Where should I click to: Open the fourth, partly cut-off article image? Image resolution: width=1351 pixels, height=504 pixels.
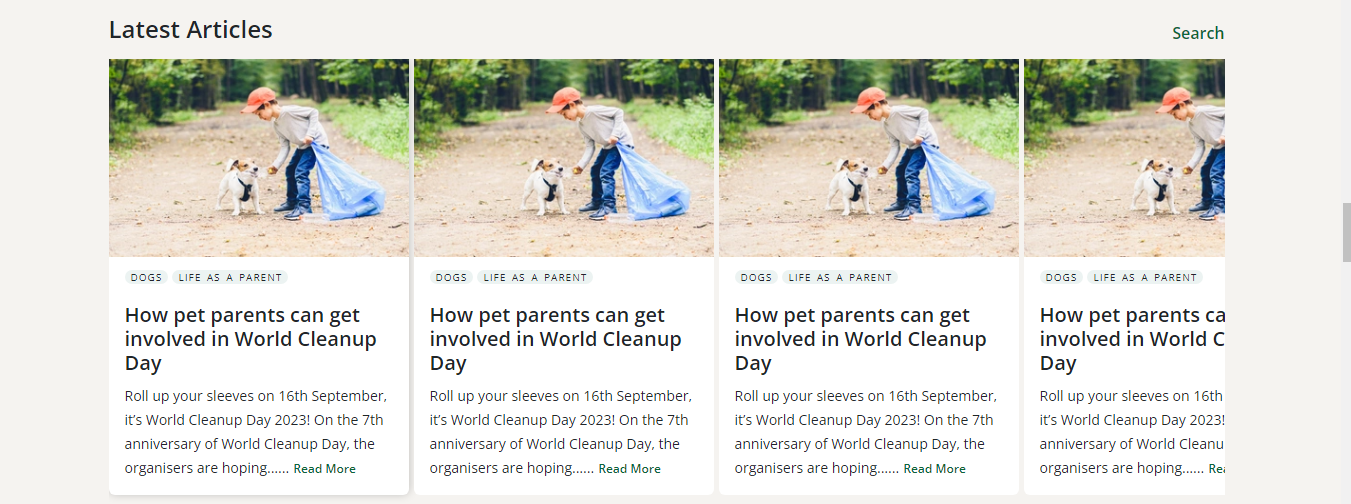click(1124, 158)
